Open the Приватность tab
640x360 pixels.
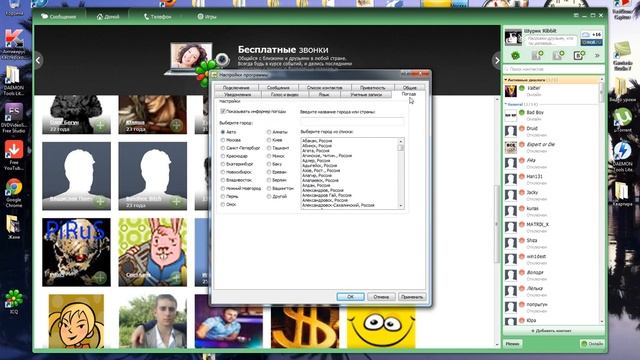pyautogui.click(x=372, y=88)
